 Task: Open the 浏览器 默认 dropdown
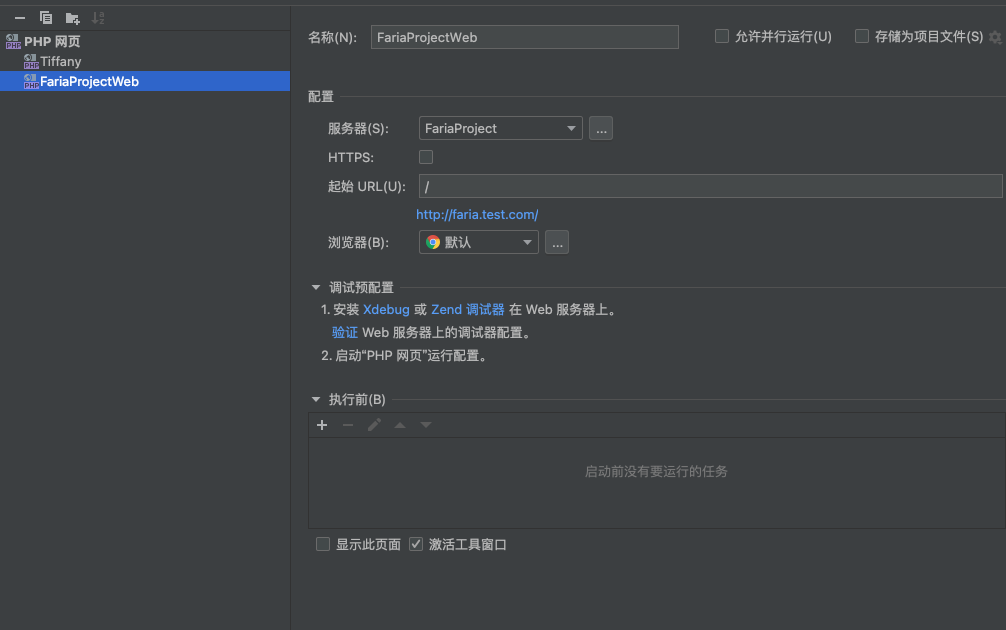(x=479, y=243)
